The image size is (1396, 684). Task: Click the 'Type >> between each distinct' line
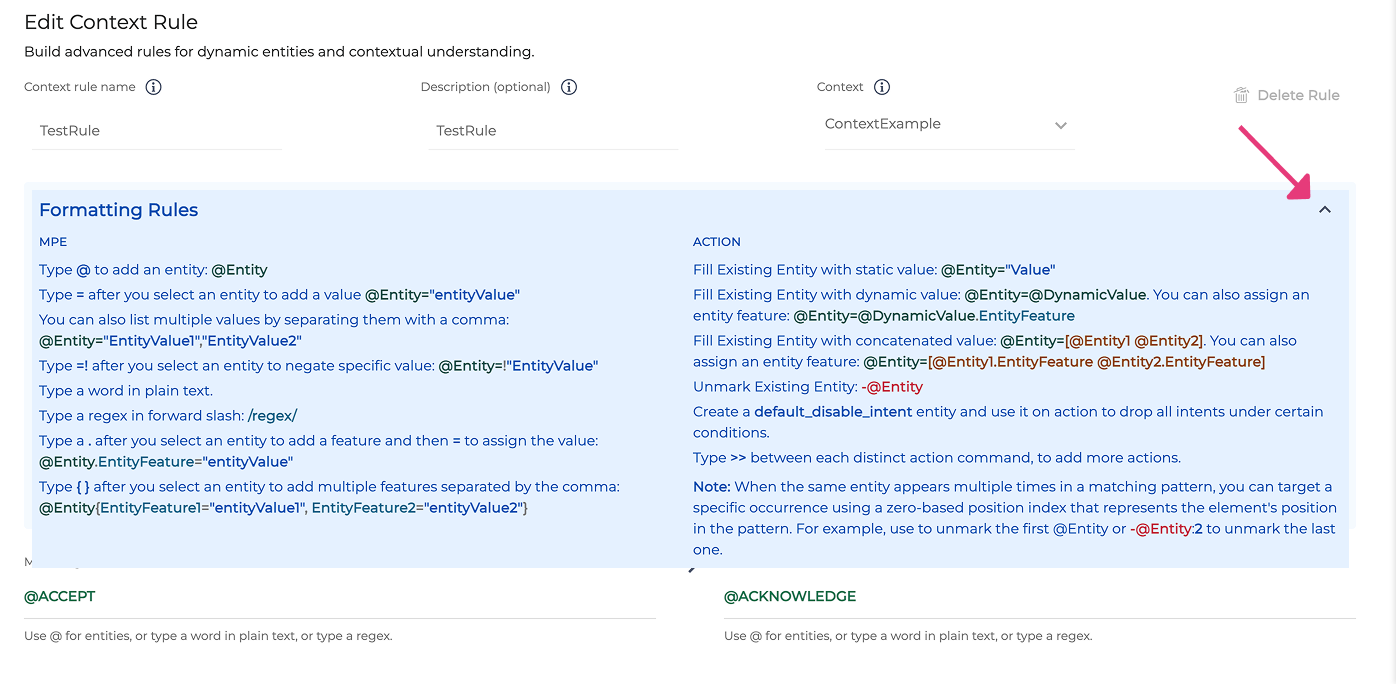pyautogui.click(x=937, y=458)
